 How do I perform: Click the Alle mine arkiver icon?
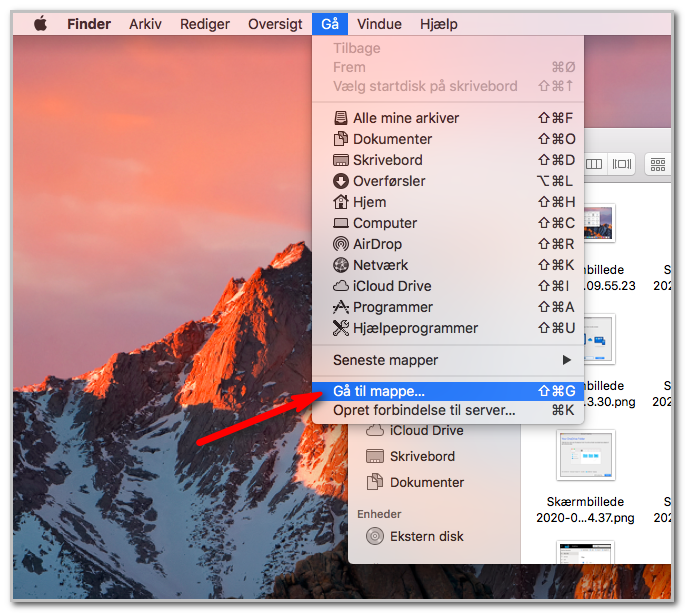point(341,118)
